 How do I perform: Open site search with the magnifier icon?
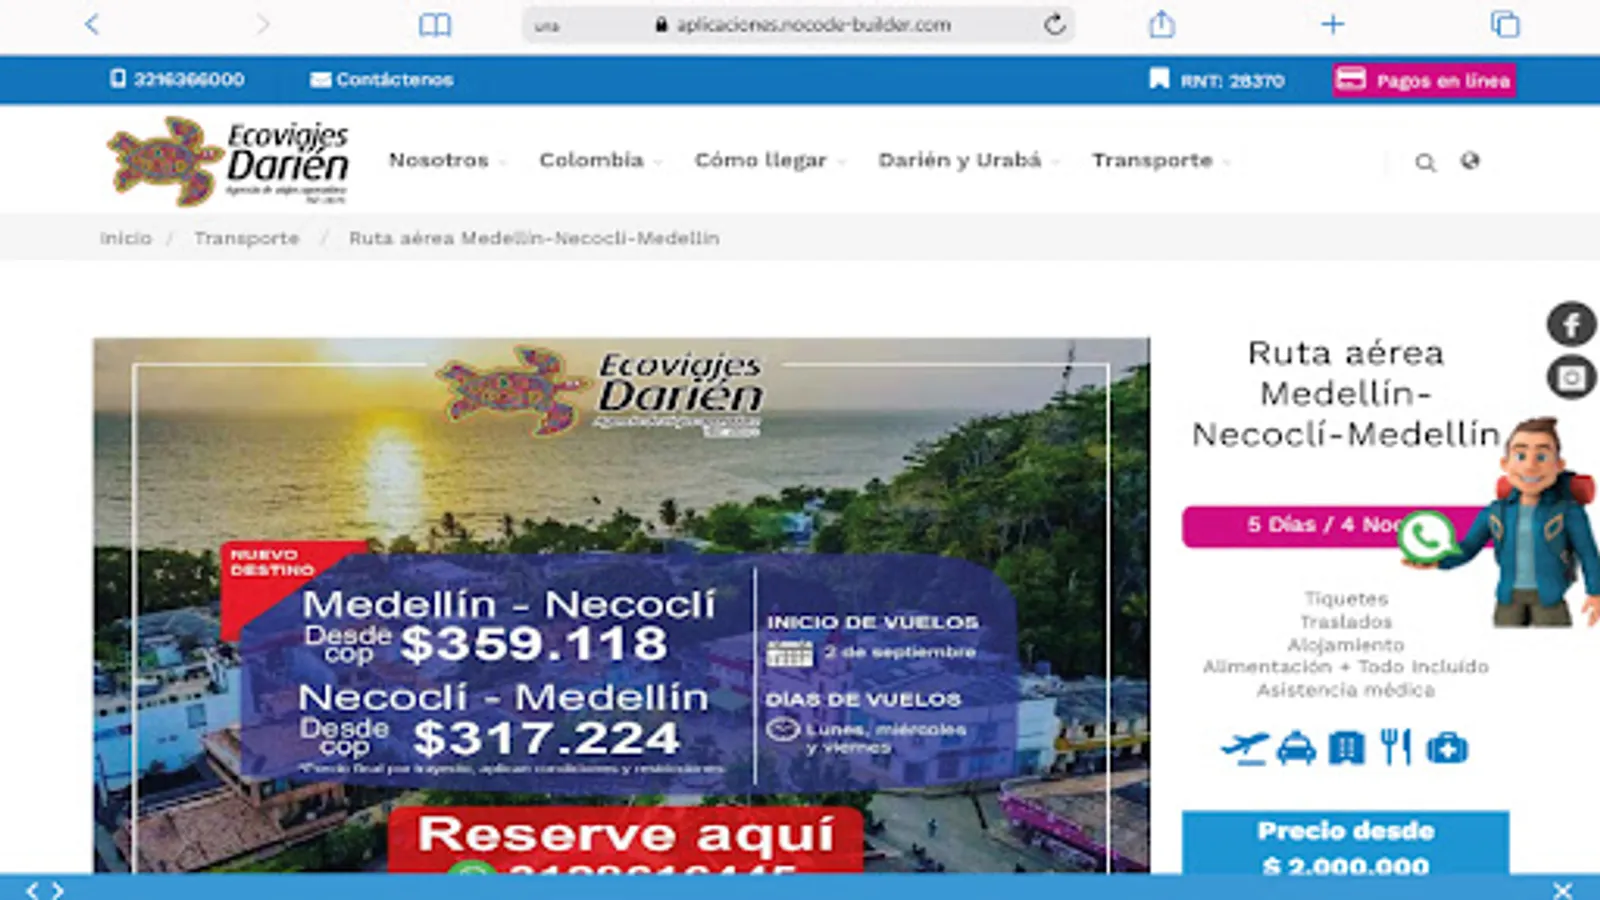pos(1425,162)
